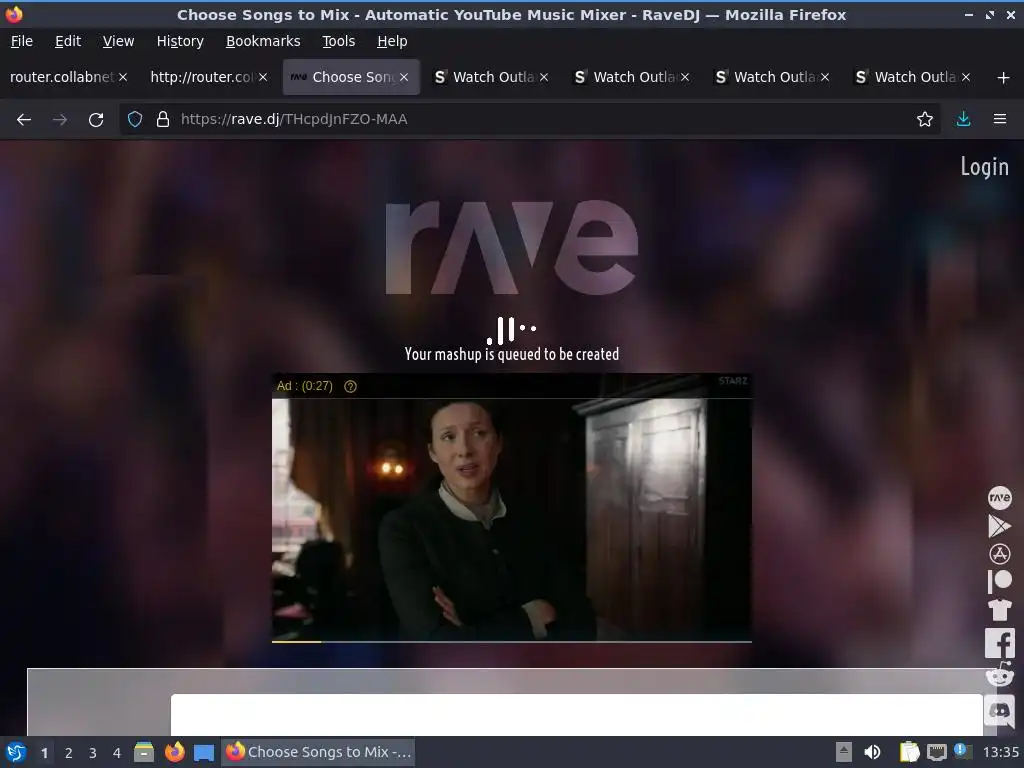Select Choose Songs to Mix taskbar window
The width and height of the screenshot is (1024, 768).
(x=319, y=752)
